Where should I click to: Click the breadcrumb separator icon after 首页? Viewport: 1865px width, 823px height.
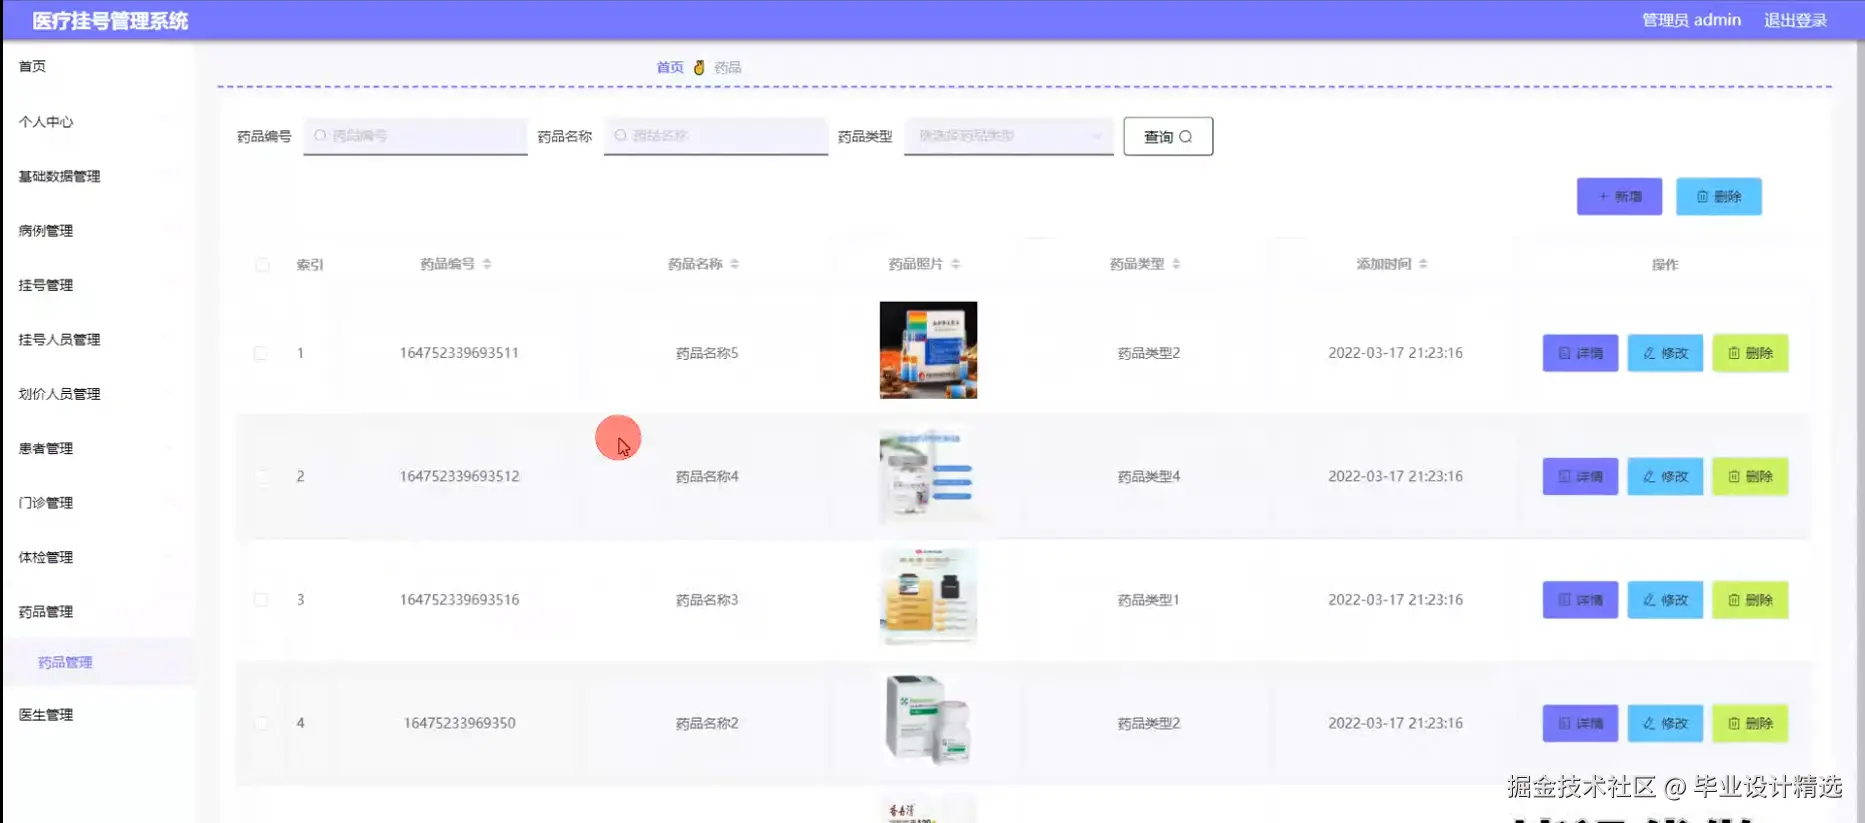[699, 67]
